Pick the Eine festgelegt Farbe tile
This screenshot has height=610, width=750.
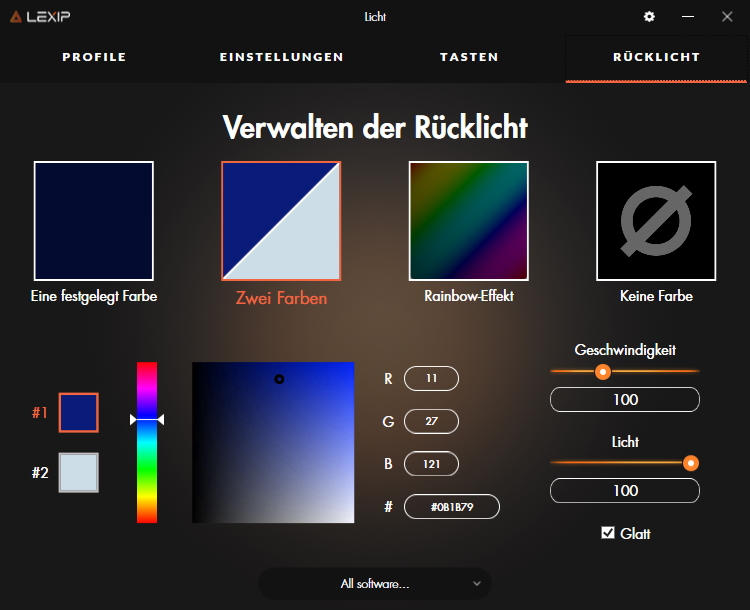click(x=94, y=220)
